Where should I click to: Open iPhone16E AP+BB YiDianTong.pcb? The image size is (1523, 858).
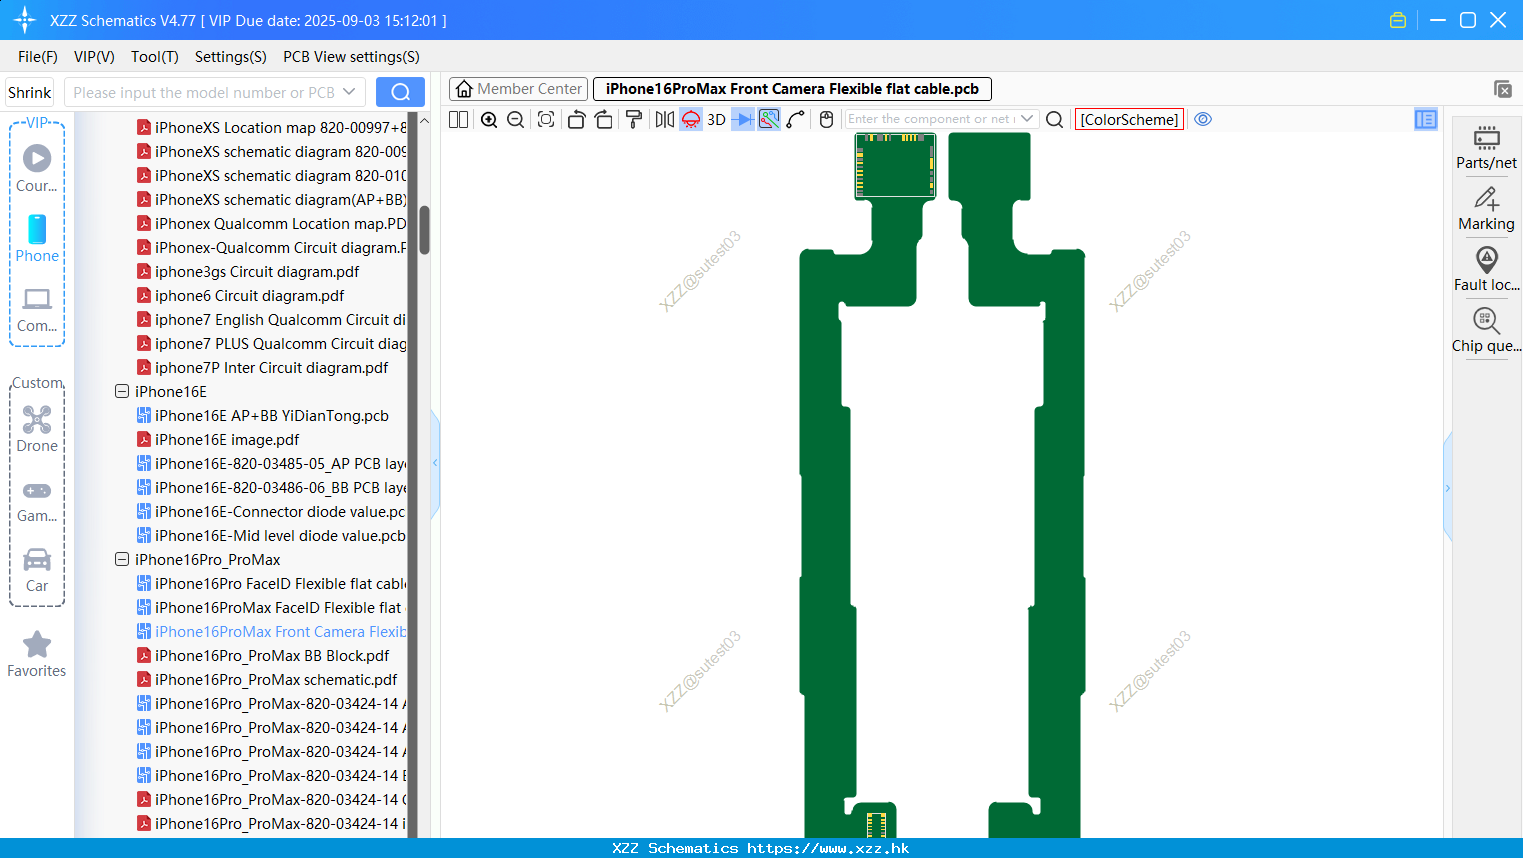pos(271,416)
